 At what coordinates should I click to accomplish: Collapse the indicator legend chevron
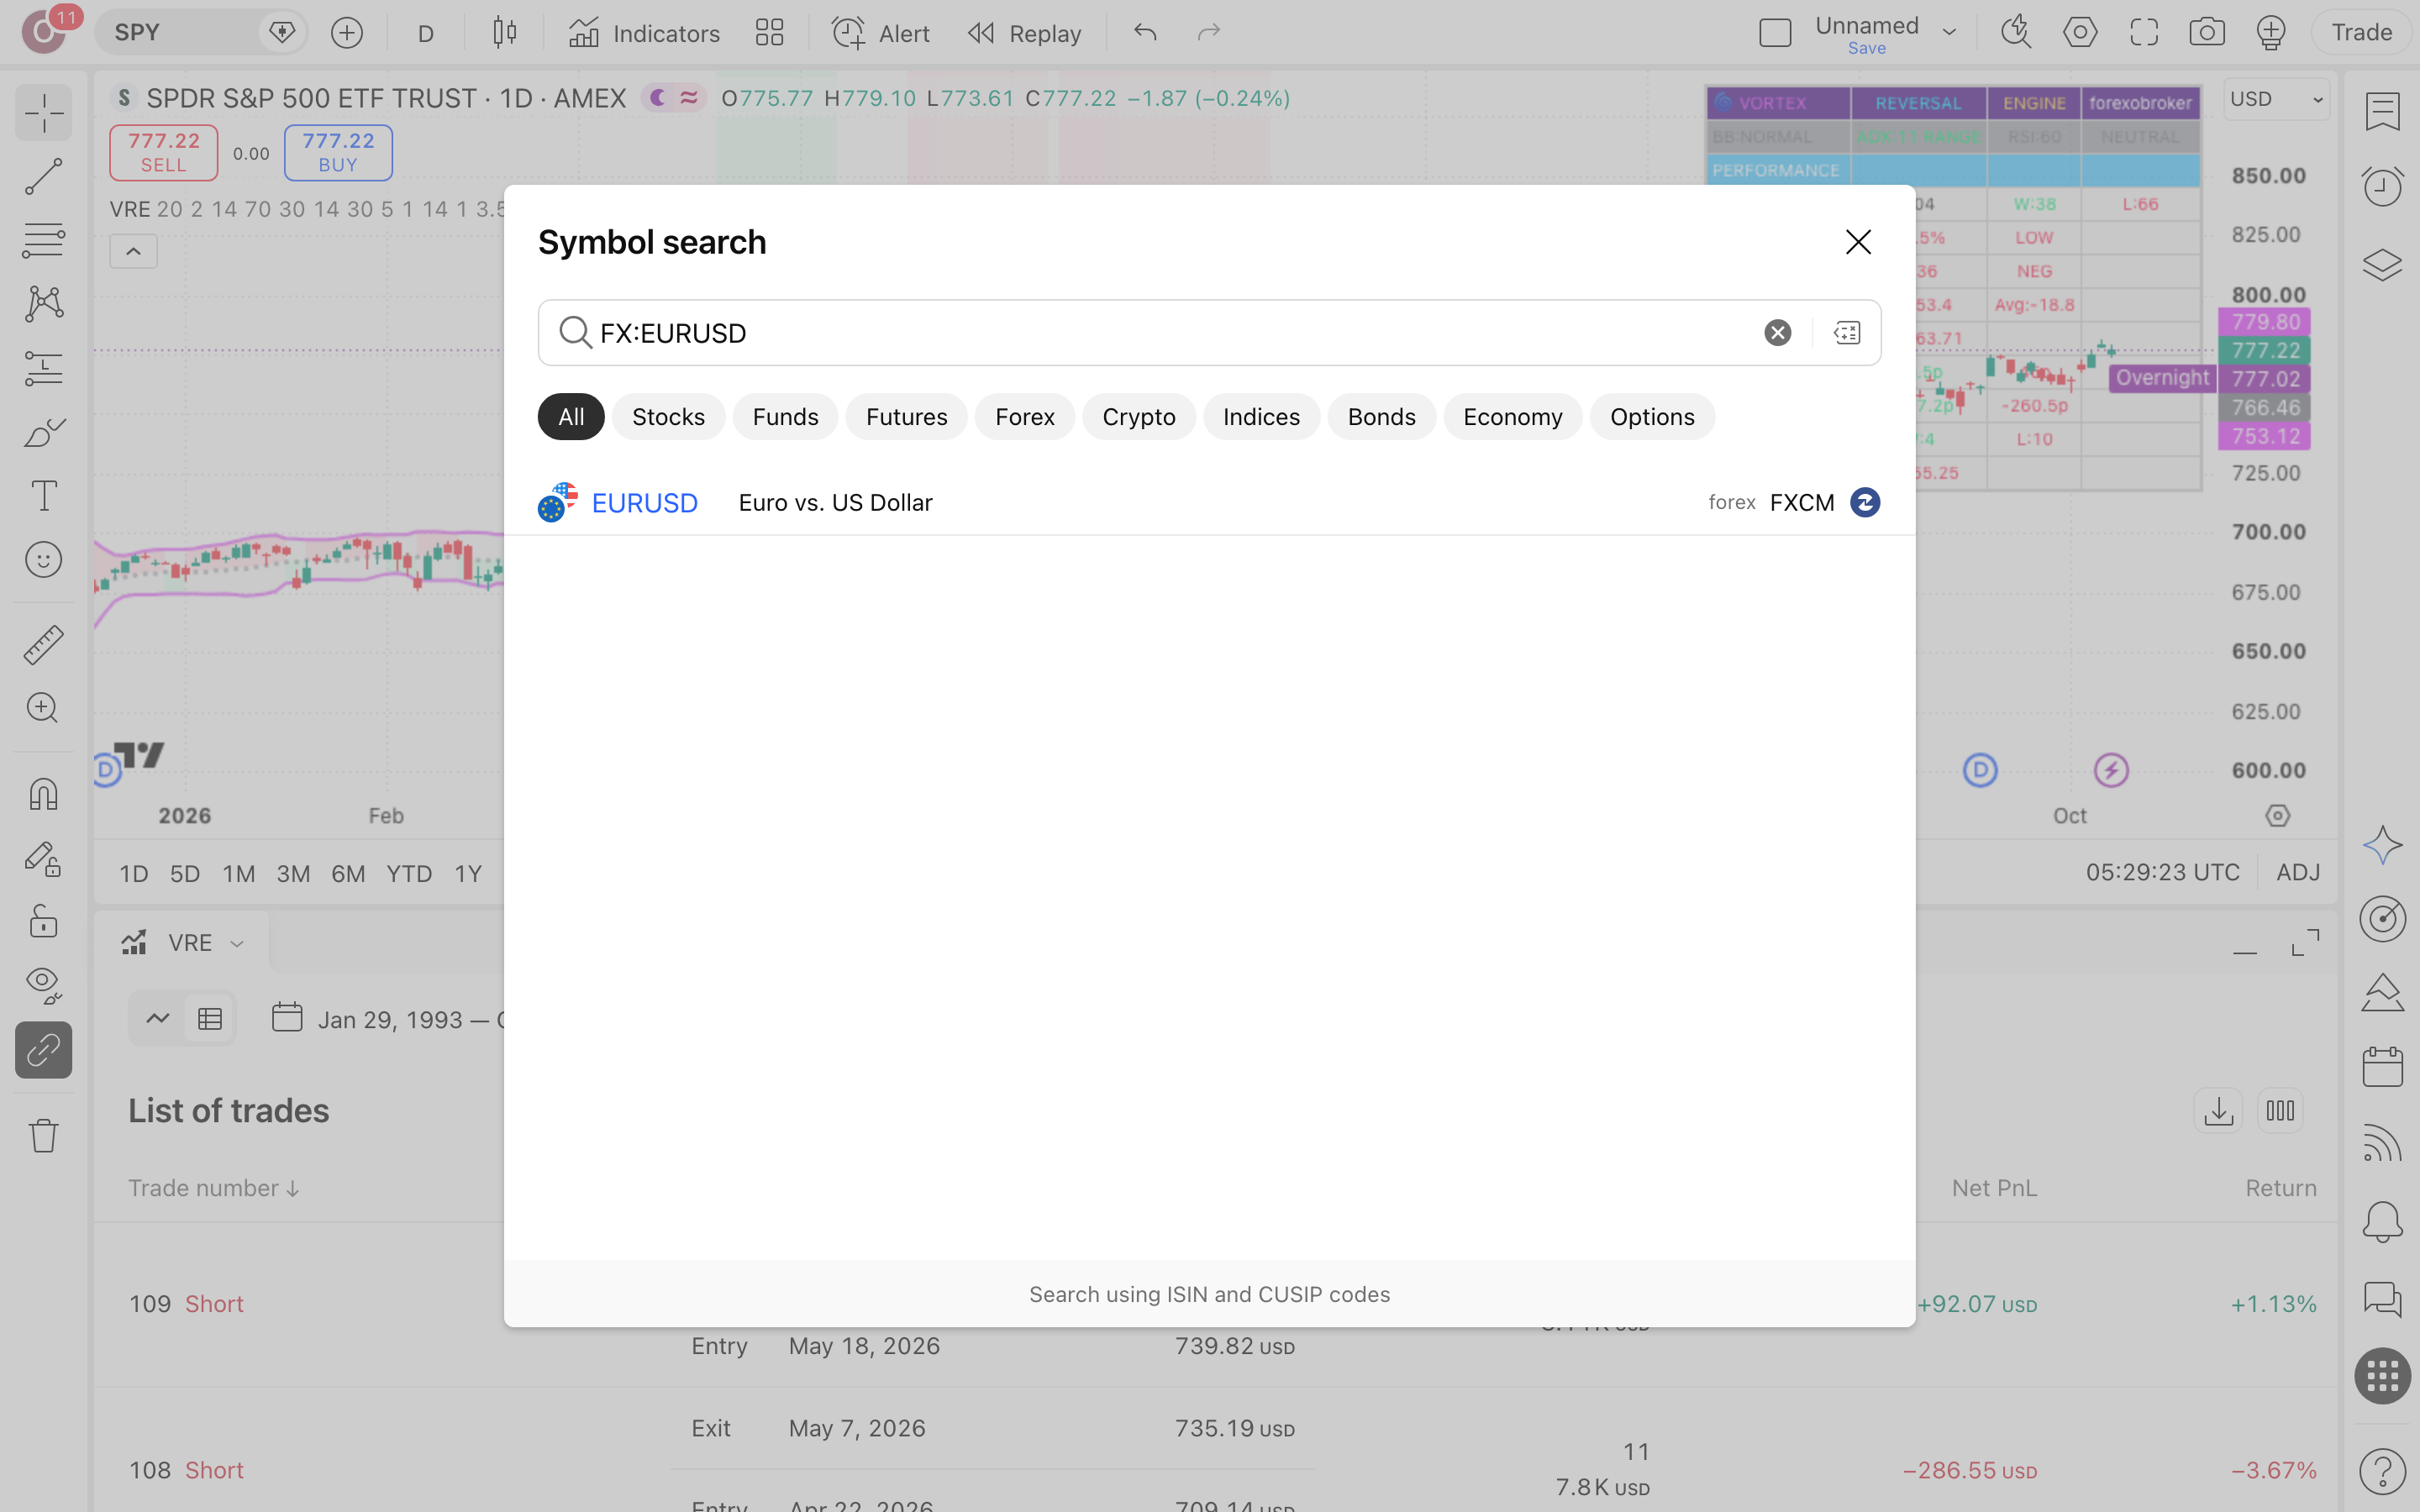(x=133, y=251)
